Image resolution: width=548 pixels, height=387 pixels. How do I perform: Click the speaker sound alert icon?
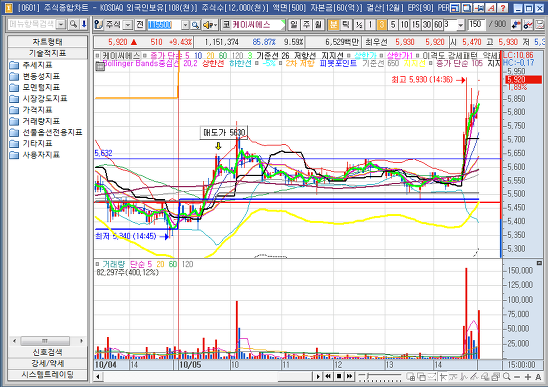[210, 25]
